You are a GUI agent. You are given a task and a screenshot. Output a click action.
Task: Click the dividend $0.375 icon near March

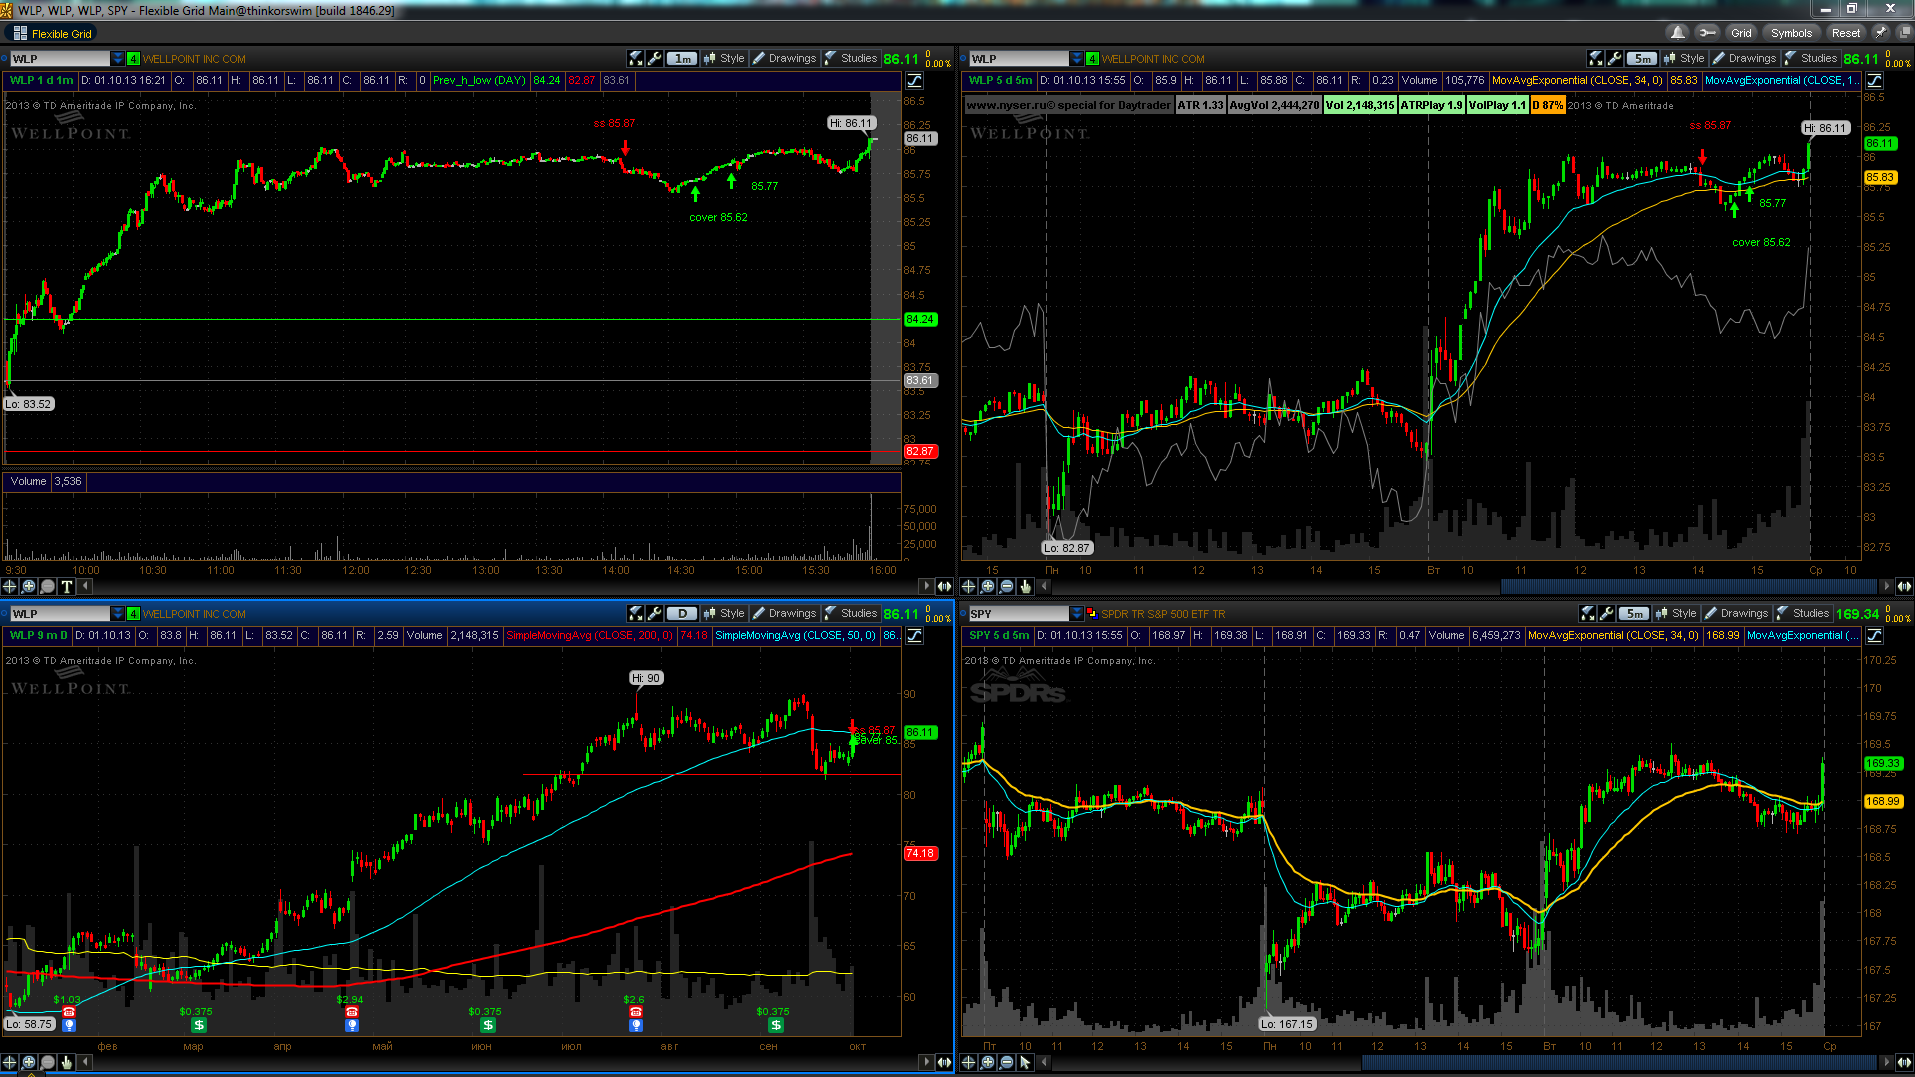point(199,1025)
